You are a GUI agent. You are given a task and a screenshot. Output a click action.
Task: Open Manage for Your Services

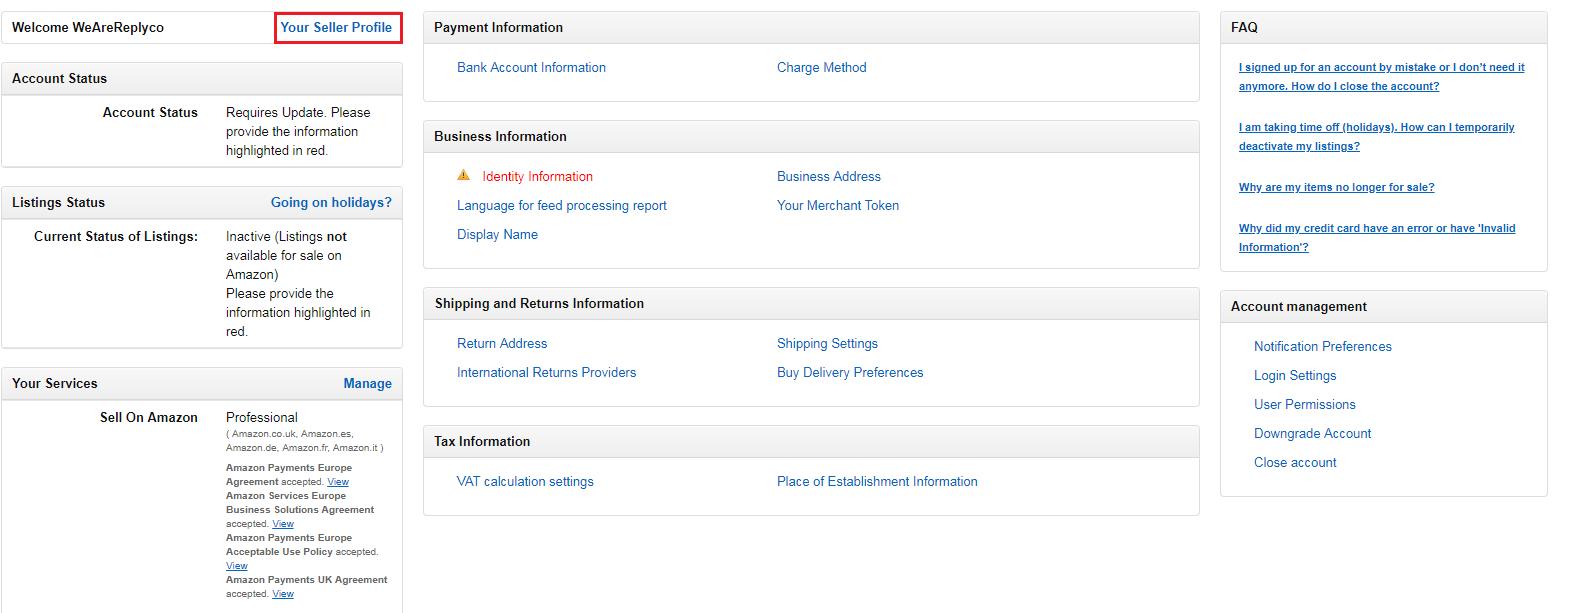coord(367,383)
